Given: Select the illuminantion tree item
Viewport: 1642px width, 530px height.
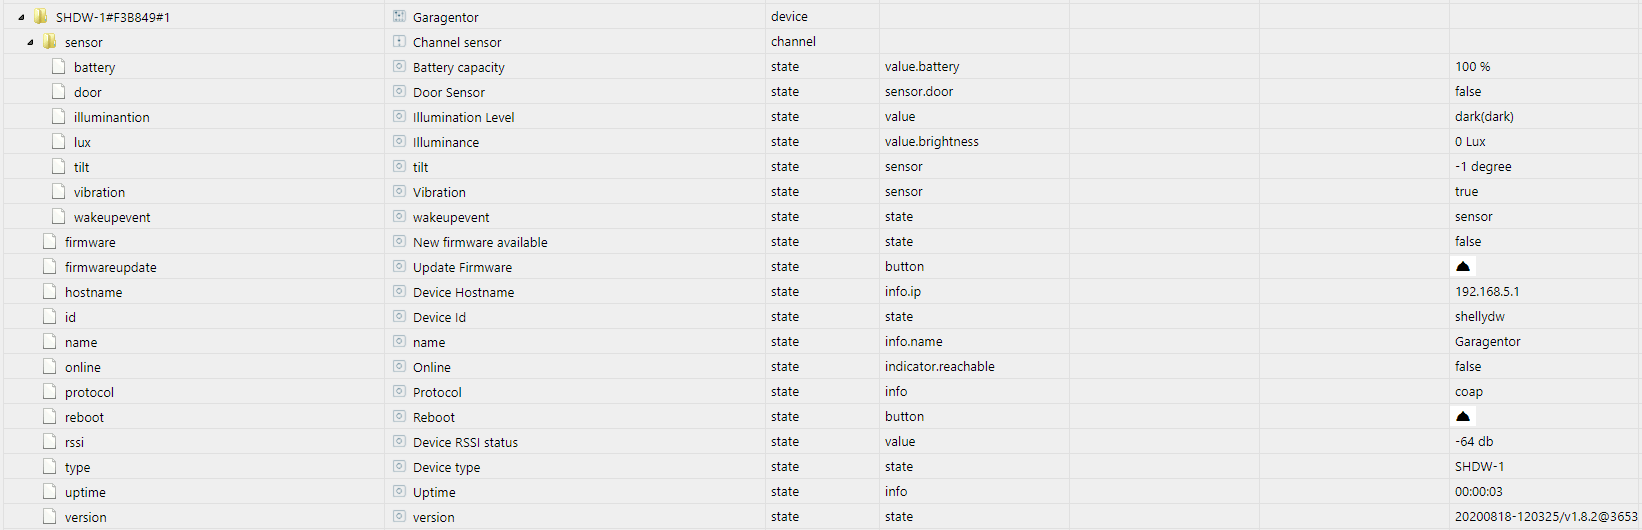Looking at the screenshot, I should tap(112, 117).
